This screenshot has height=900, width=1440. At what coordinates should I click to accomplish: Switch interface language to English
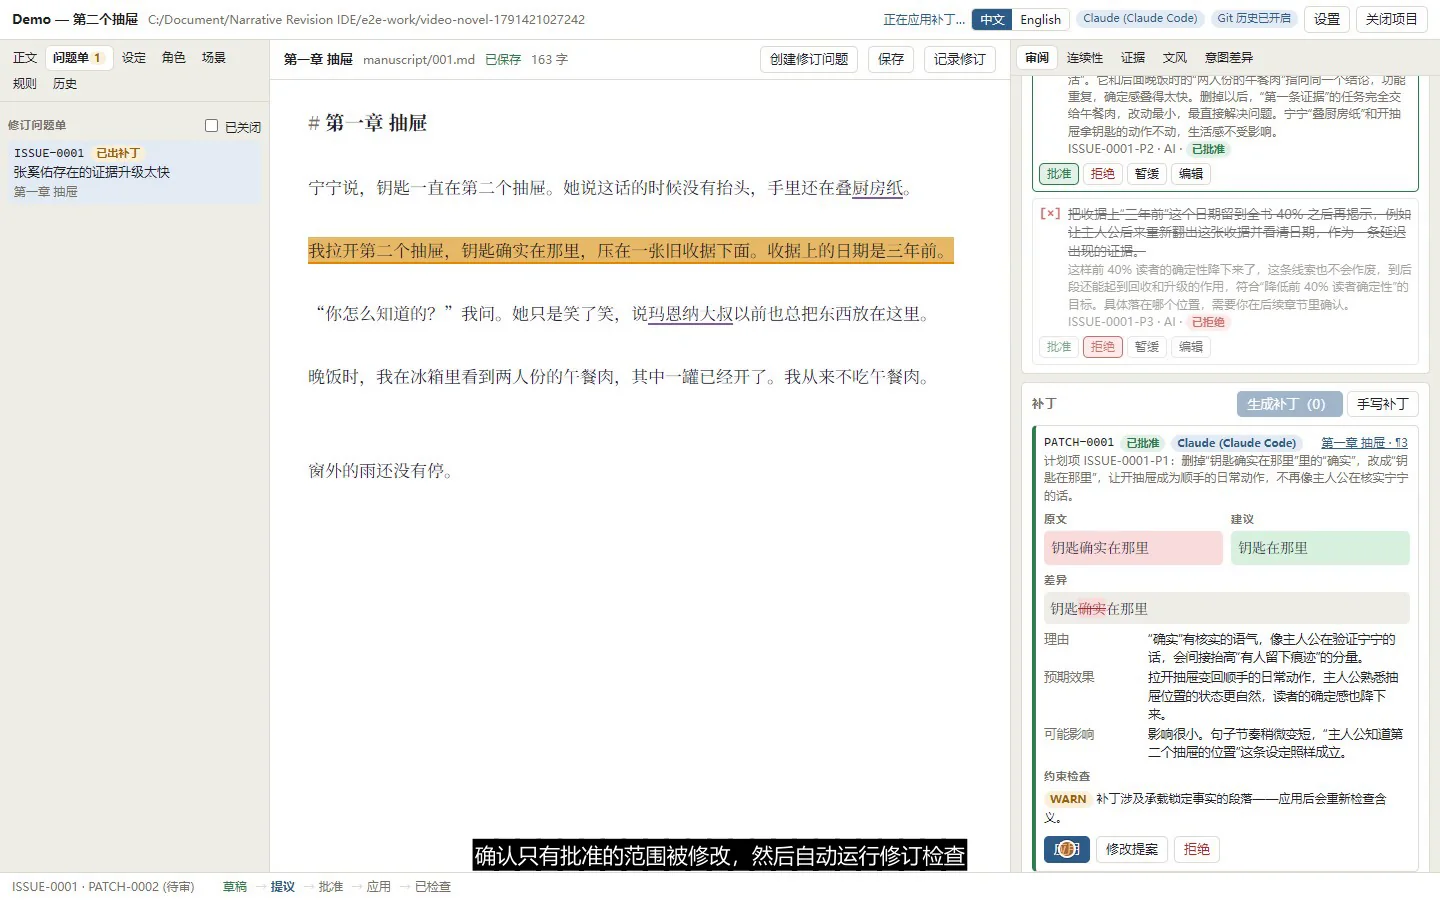click(1040, 19)
